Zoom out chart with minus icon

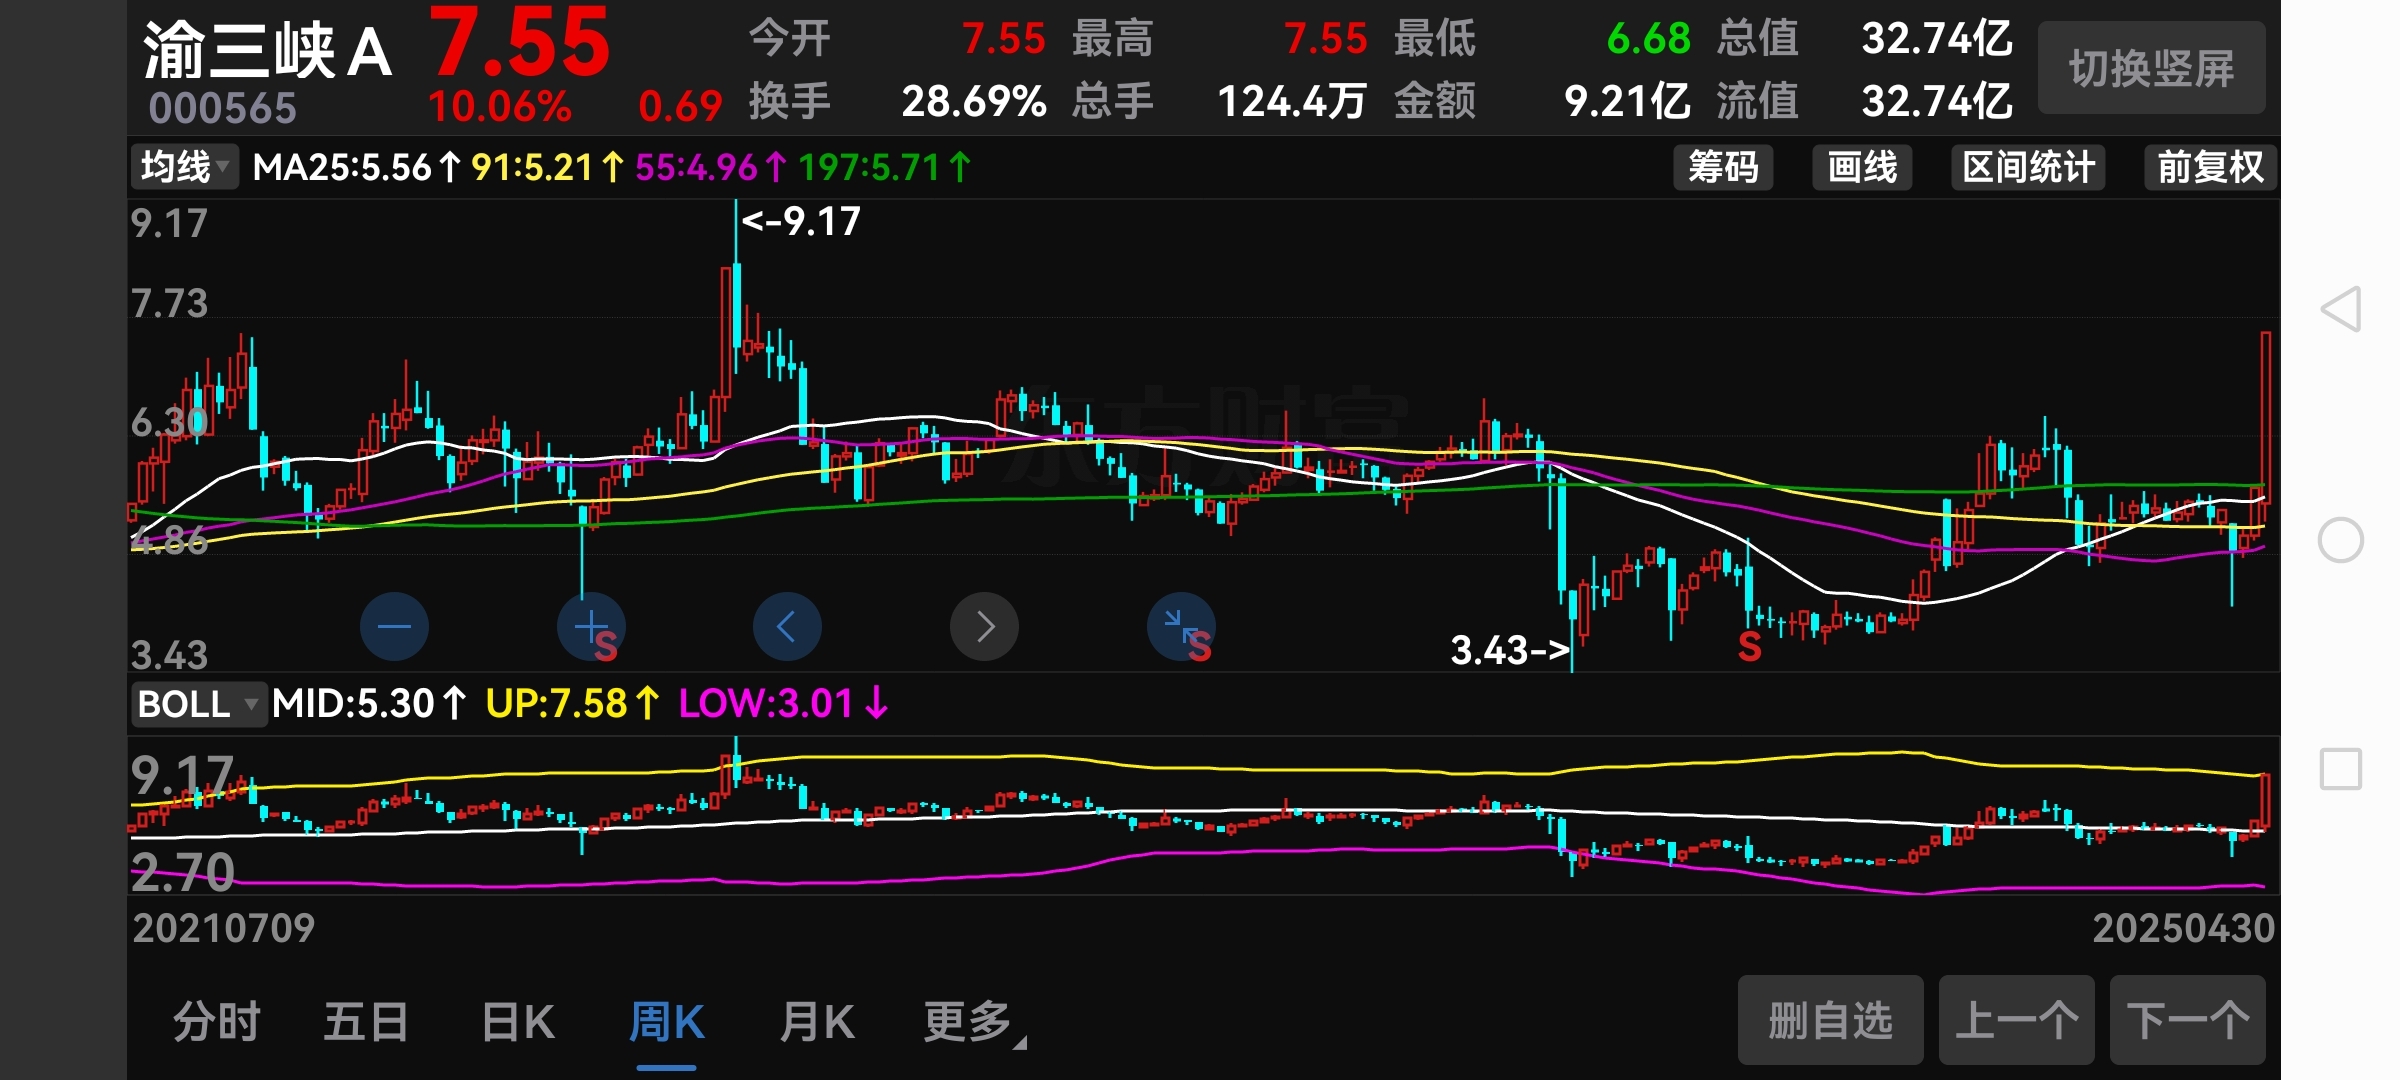pyautogui.click(x=394, y=627)
